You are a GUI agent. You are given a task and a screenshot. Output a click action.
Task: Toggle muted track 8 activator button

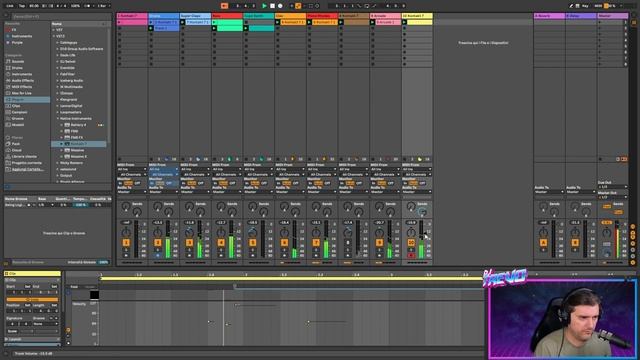(348, 242)
